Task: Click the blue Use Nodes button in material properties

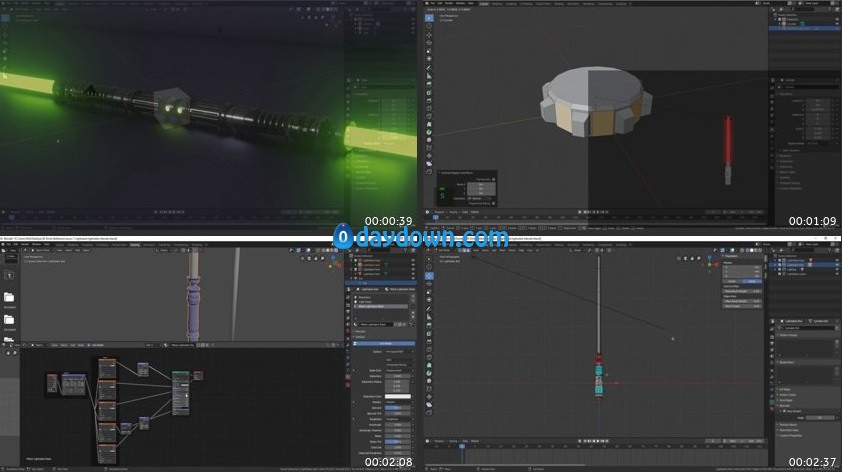Action: coord(384,344)
